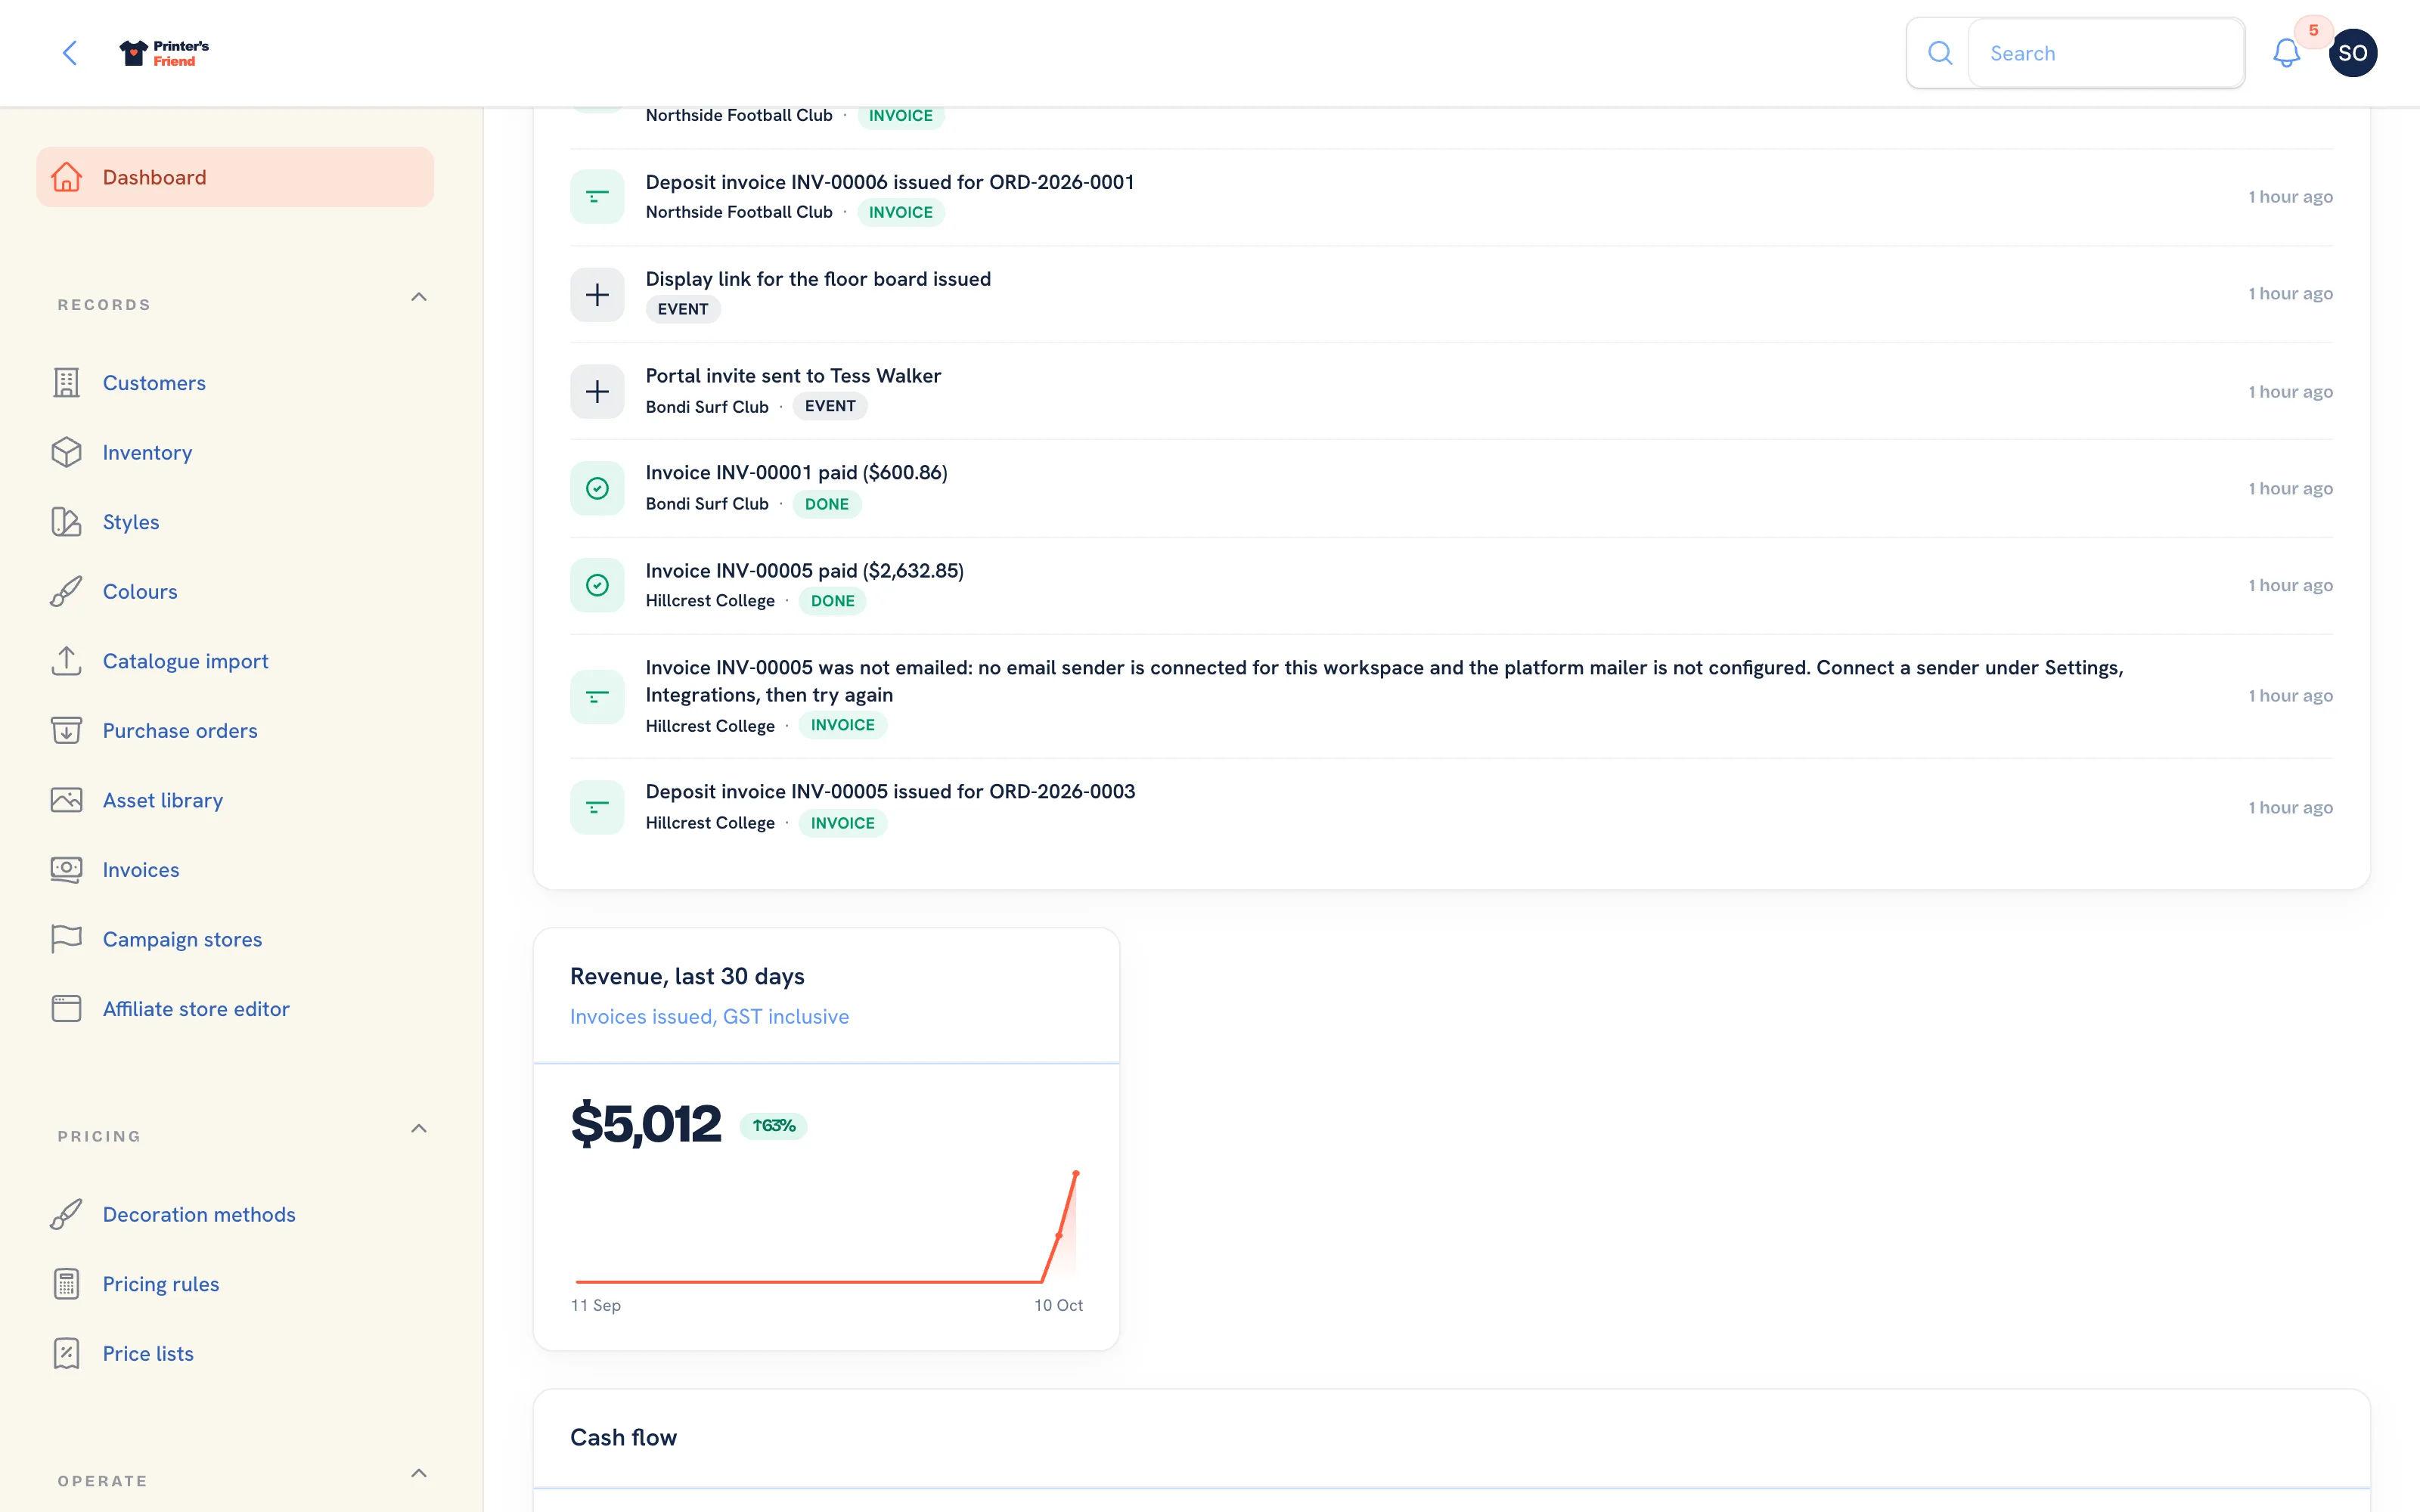The image size is (2420, 1512).
Task: Click the Invoice INV-00001 paid checkmark icon
Action: (x=597, y=488)
